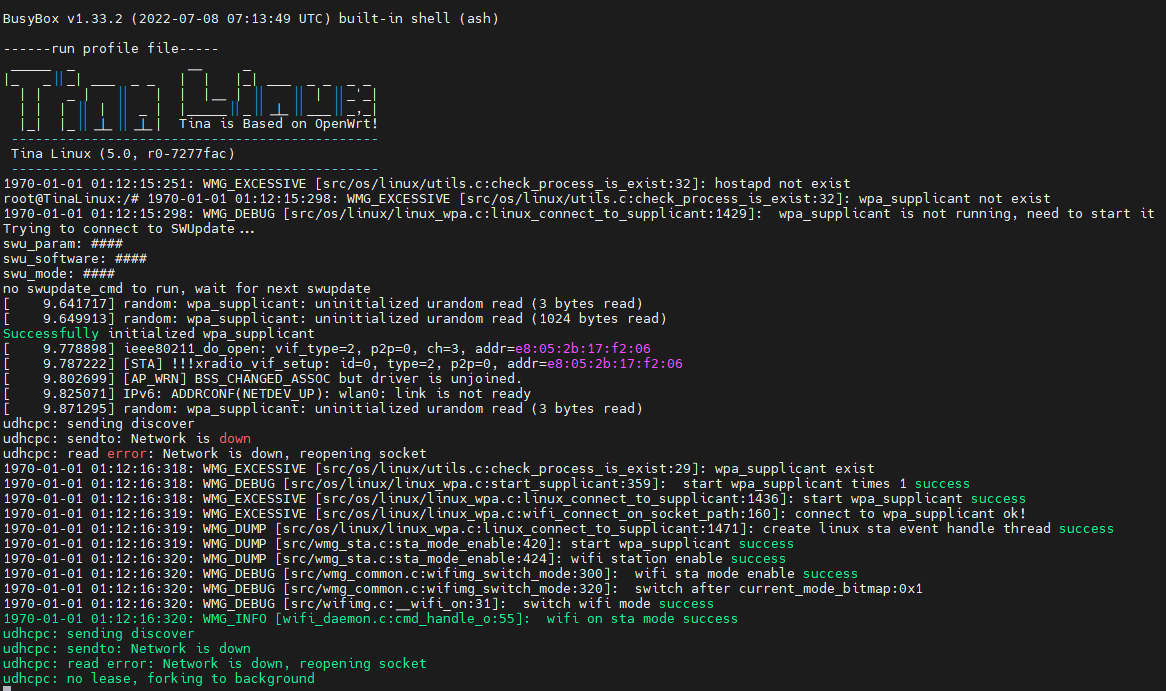This screenshot has height=691, width=1166.
Task: Select the swu_mode output line
Action: [58, 274]
